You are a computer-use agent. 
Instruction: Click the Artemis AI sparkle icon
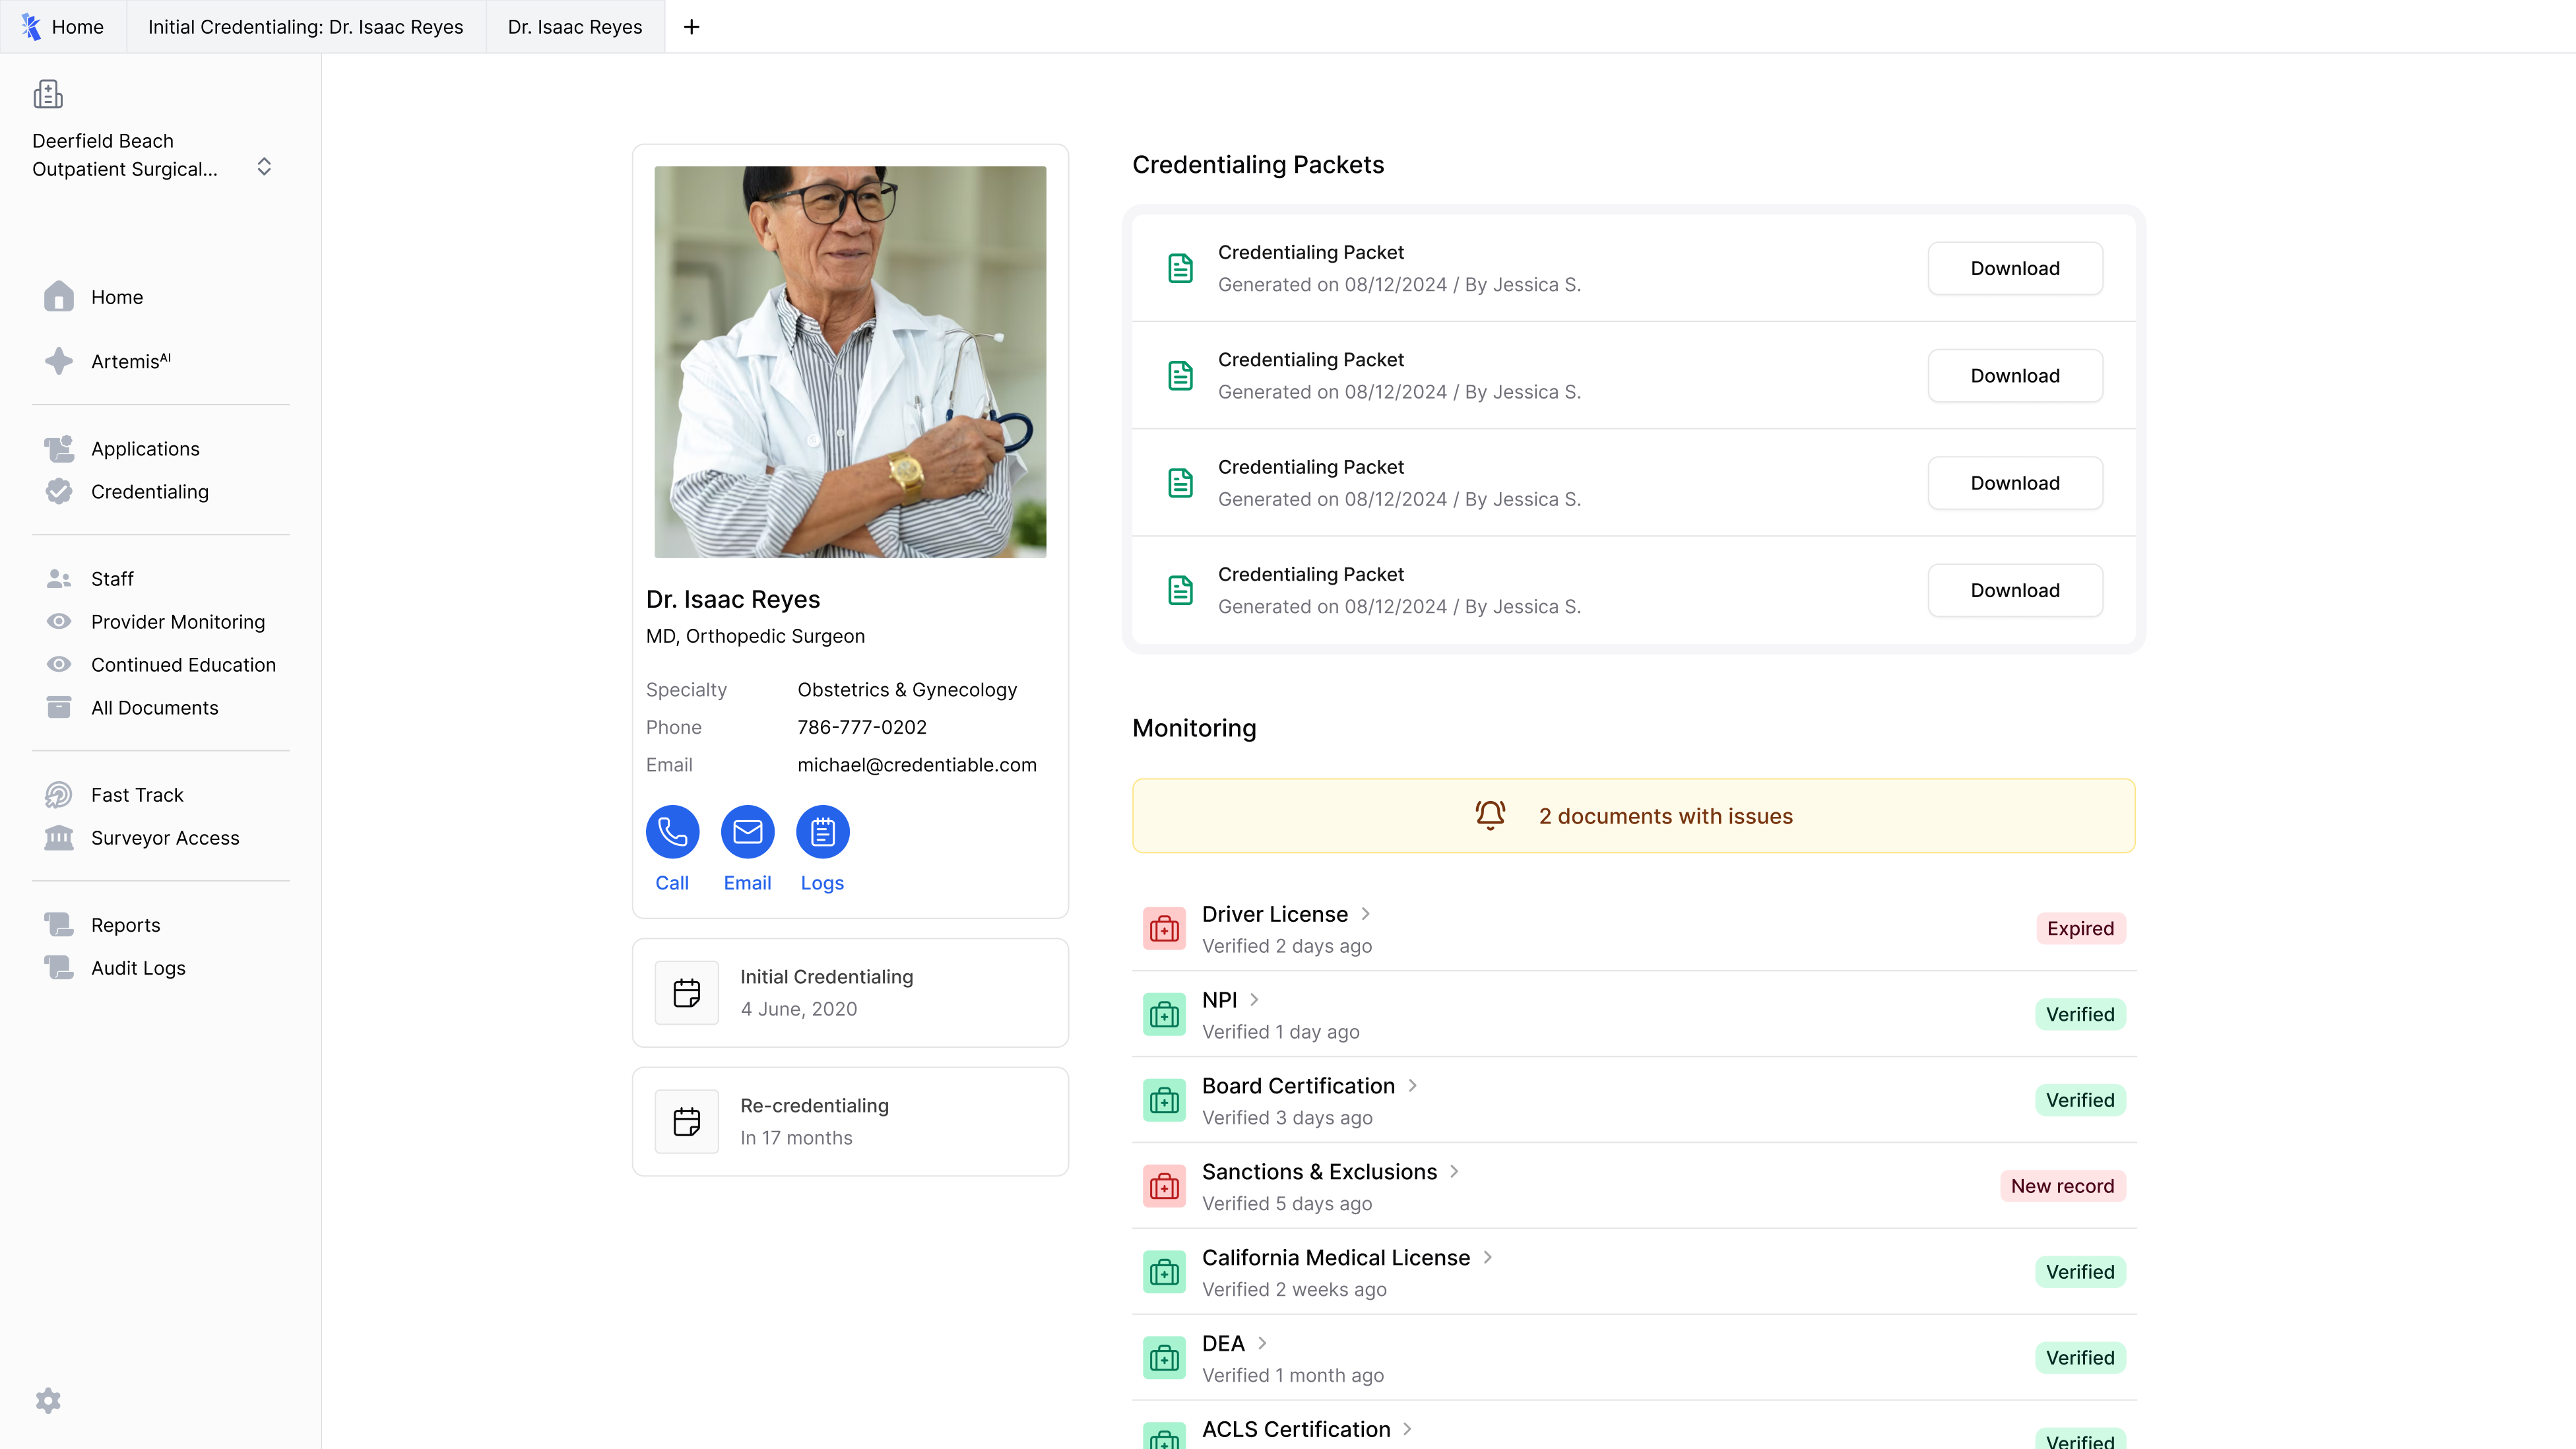click(x=59, y=361)
